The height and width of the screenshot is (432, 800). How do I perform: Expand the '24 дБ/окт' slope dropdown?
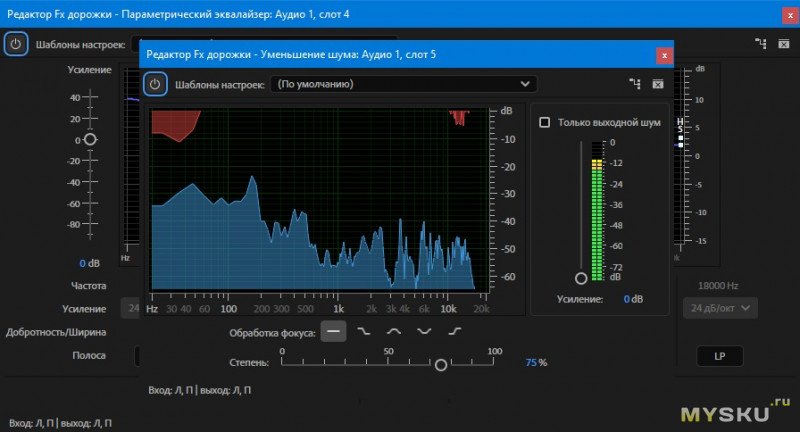pyautogui.click(x=720, y=308)
